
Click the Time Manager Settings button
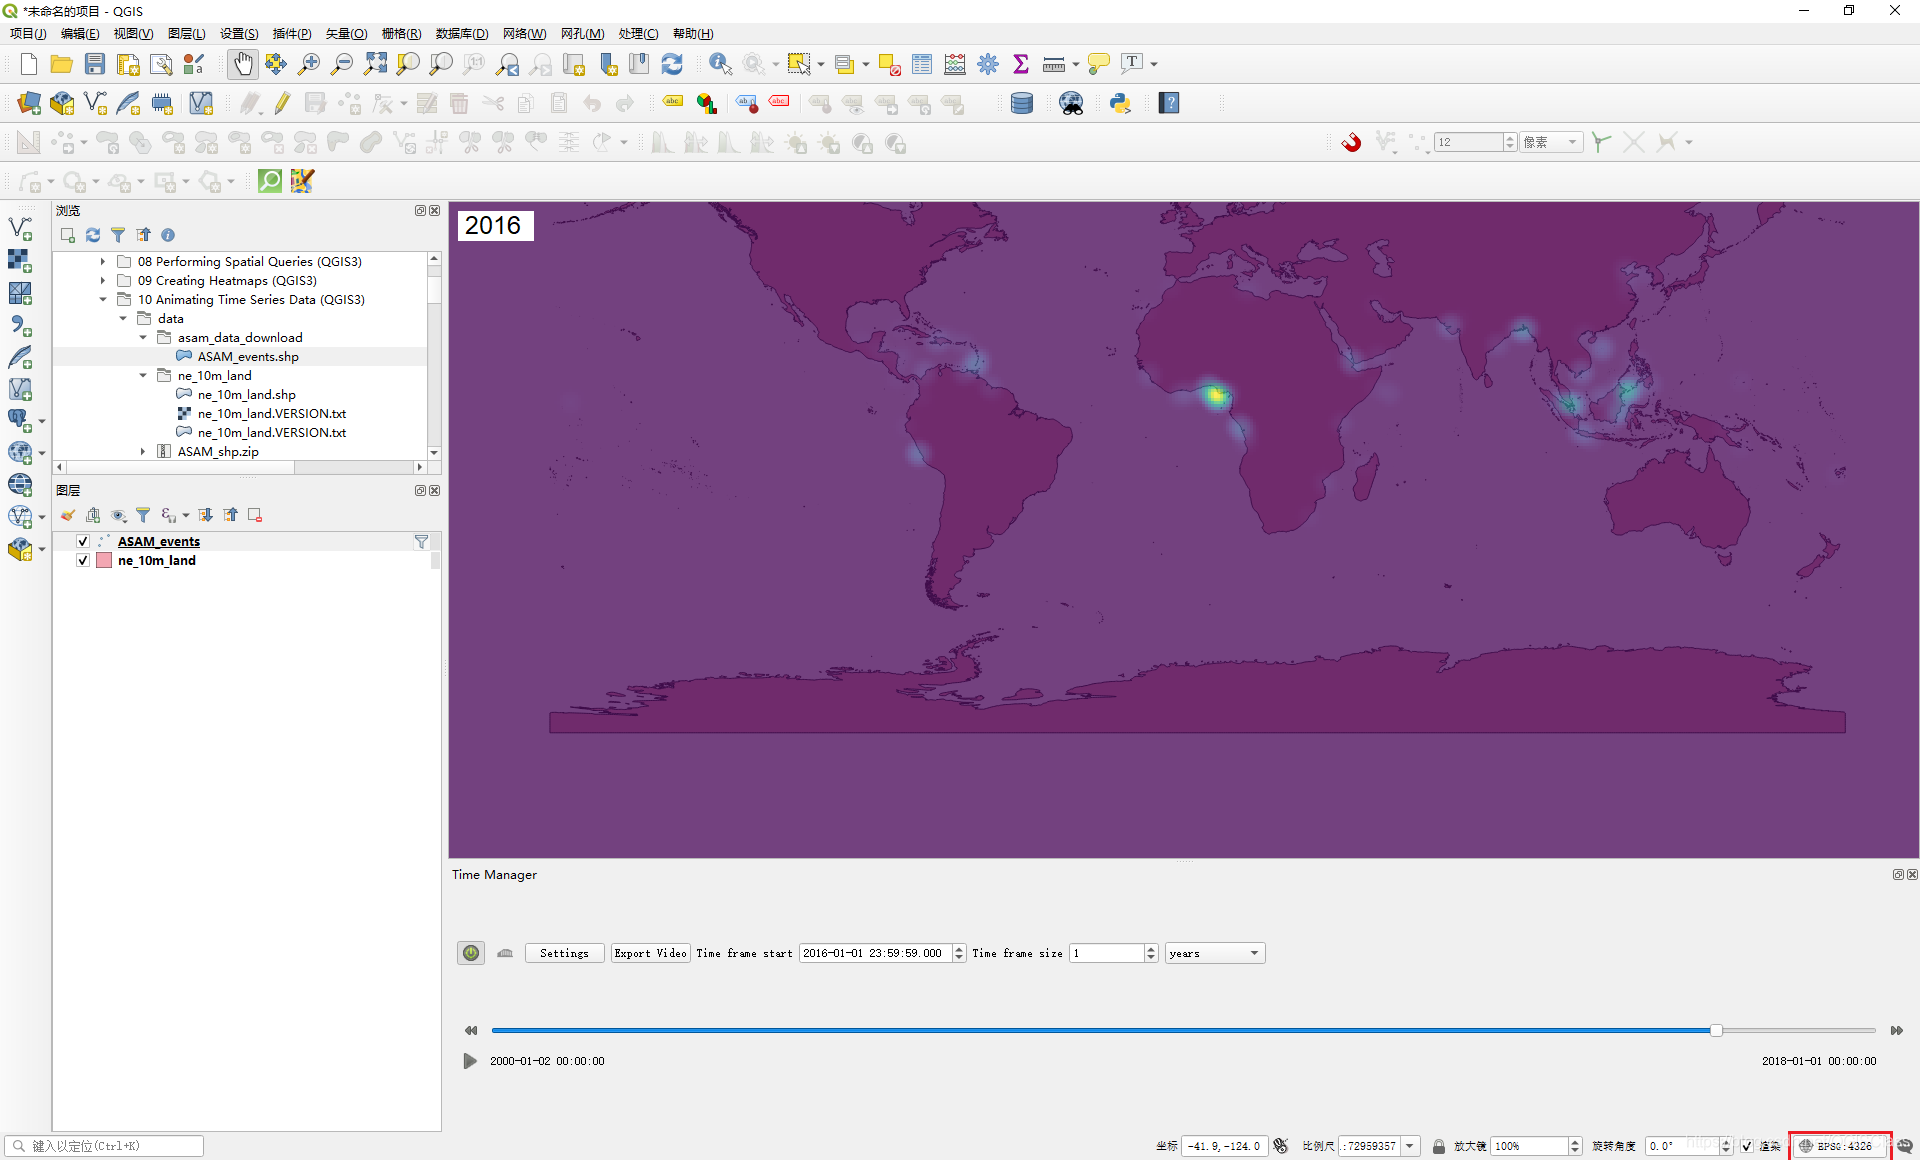point(564,953)
